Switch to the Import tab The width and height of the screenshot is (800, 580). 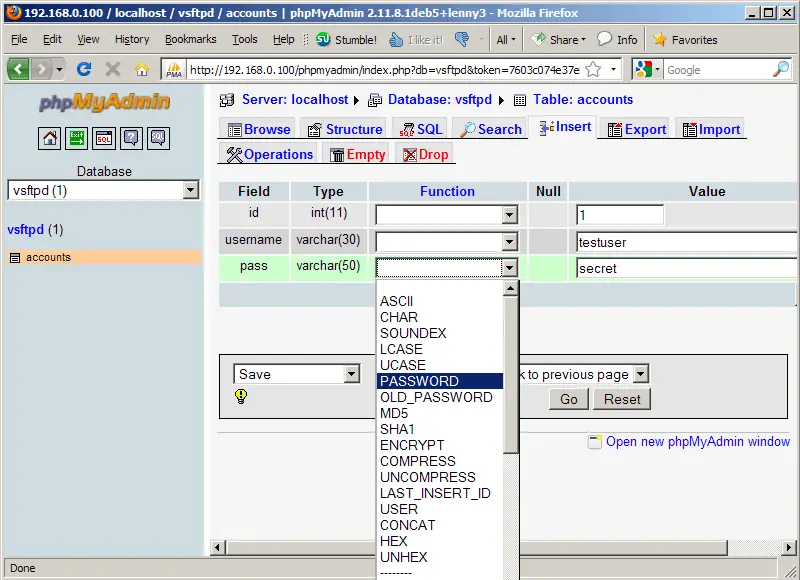711,129
